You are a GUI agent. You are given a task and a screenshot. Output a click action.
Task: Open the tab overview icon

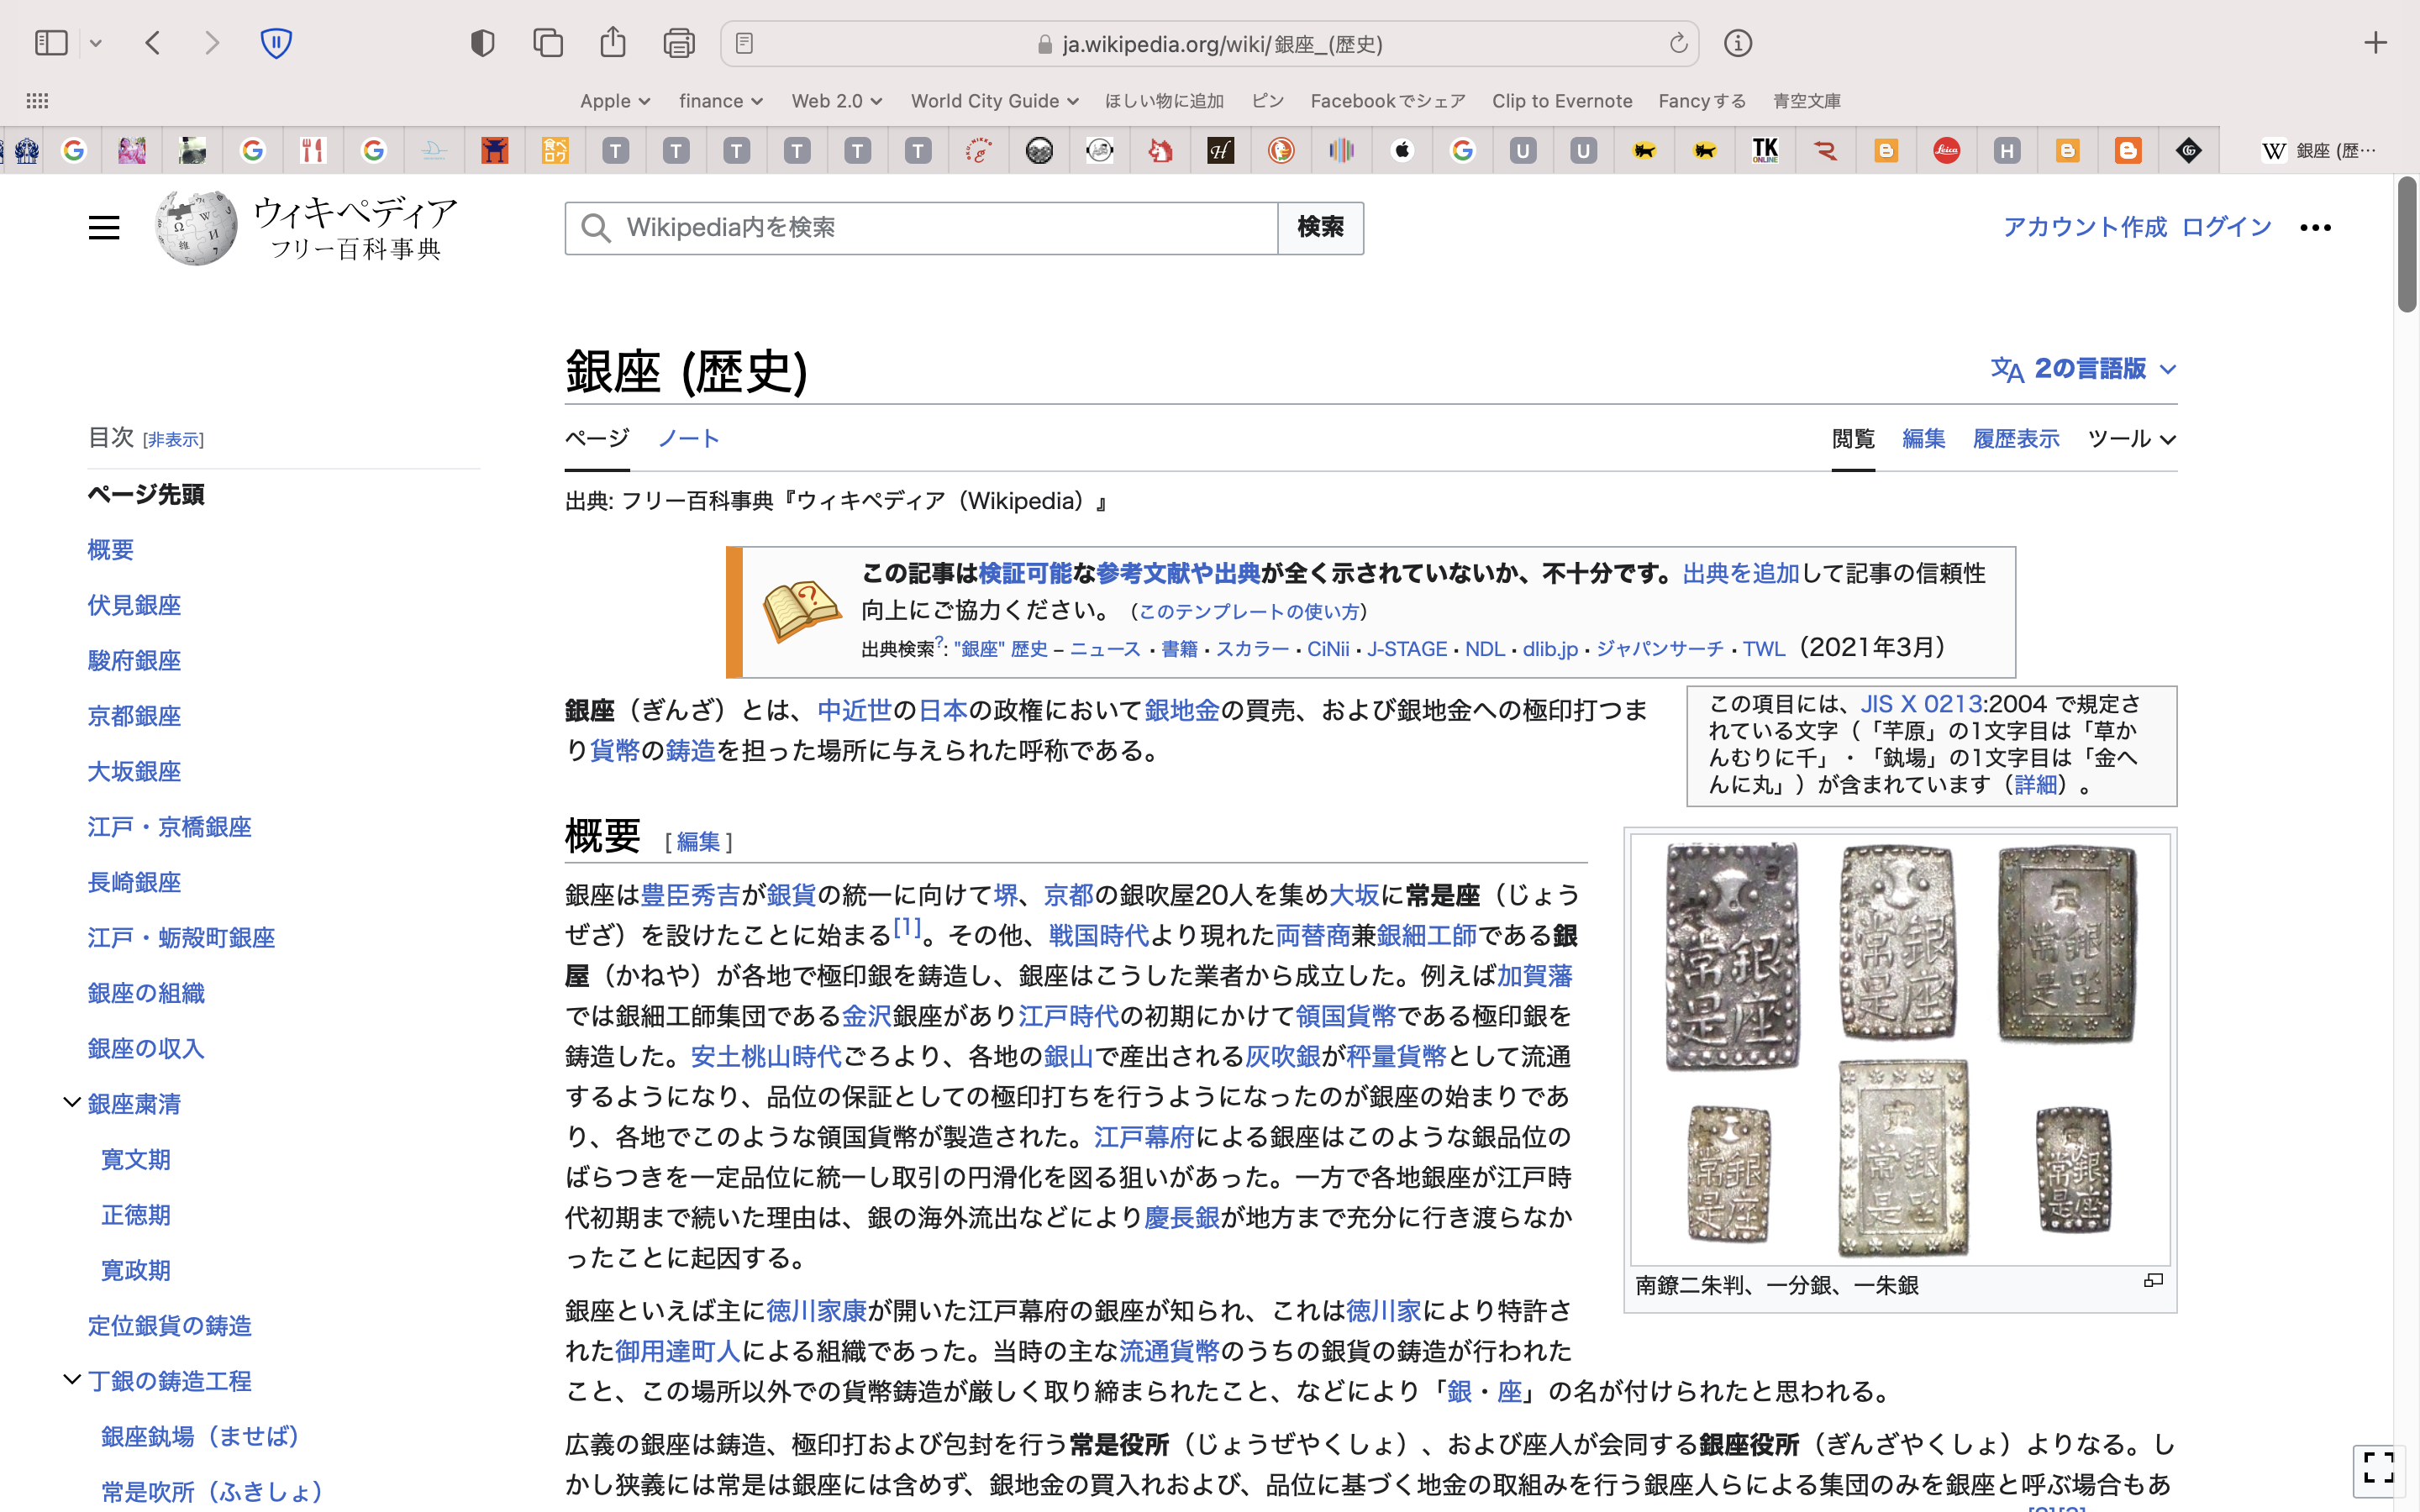pyautogui.click(x=548, y=43)
